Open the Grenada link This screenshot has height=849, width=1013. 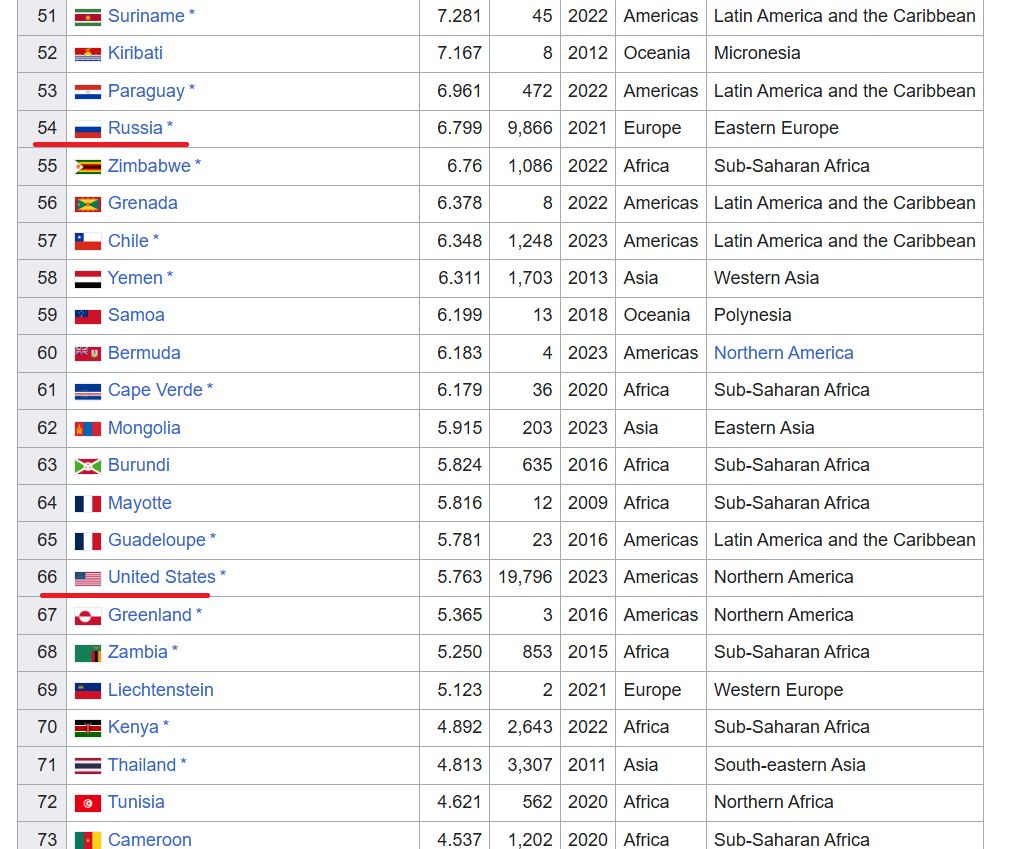[142, 203]
